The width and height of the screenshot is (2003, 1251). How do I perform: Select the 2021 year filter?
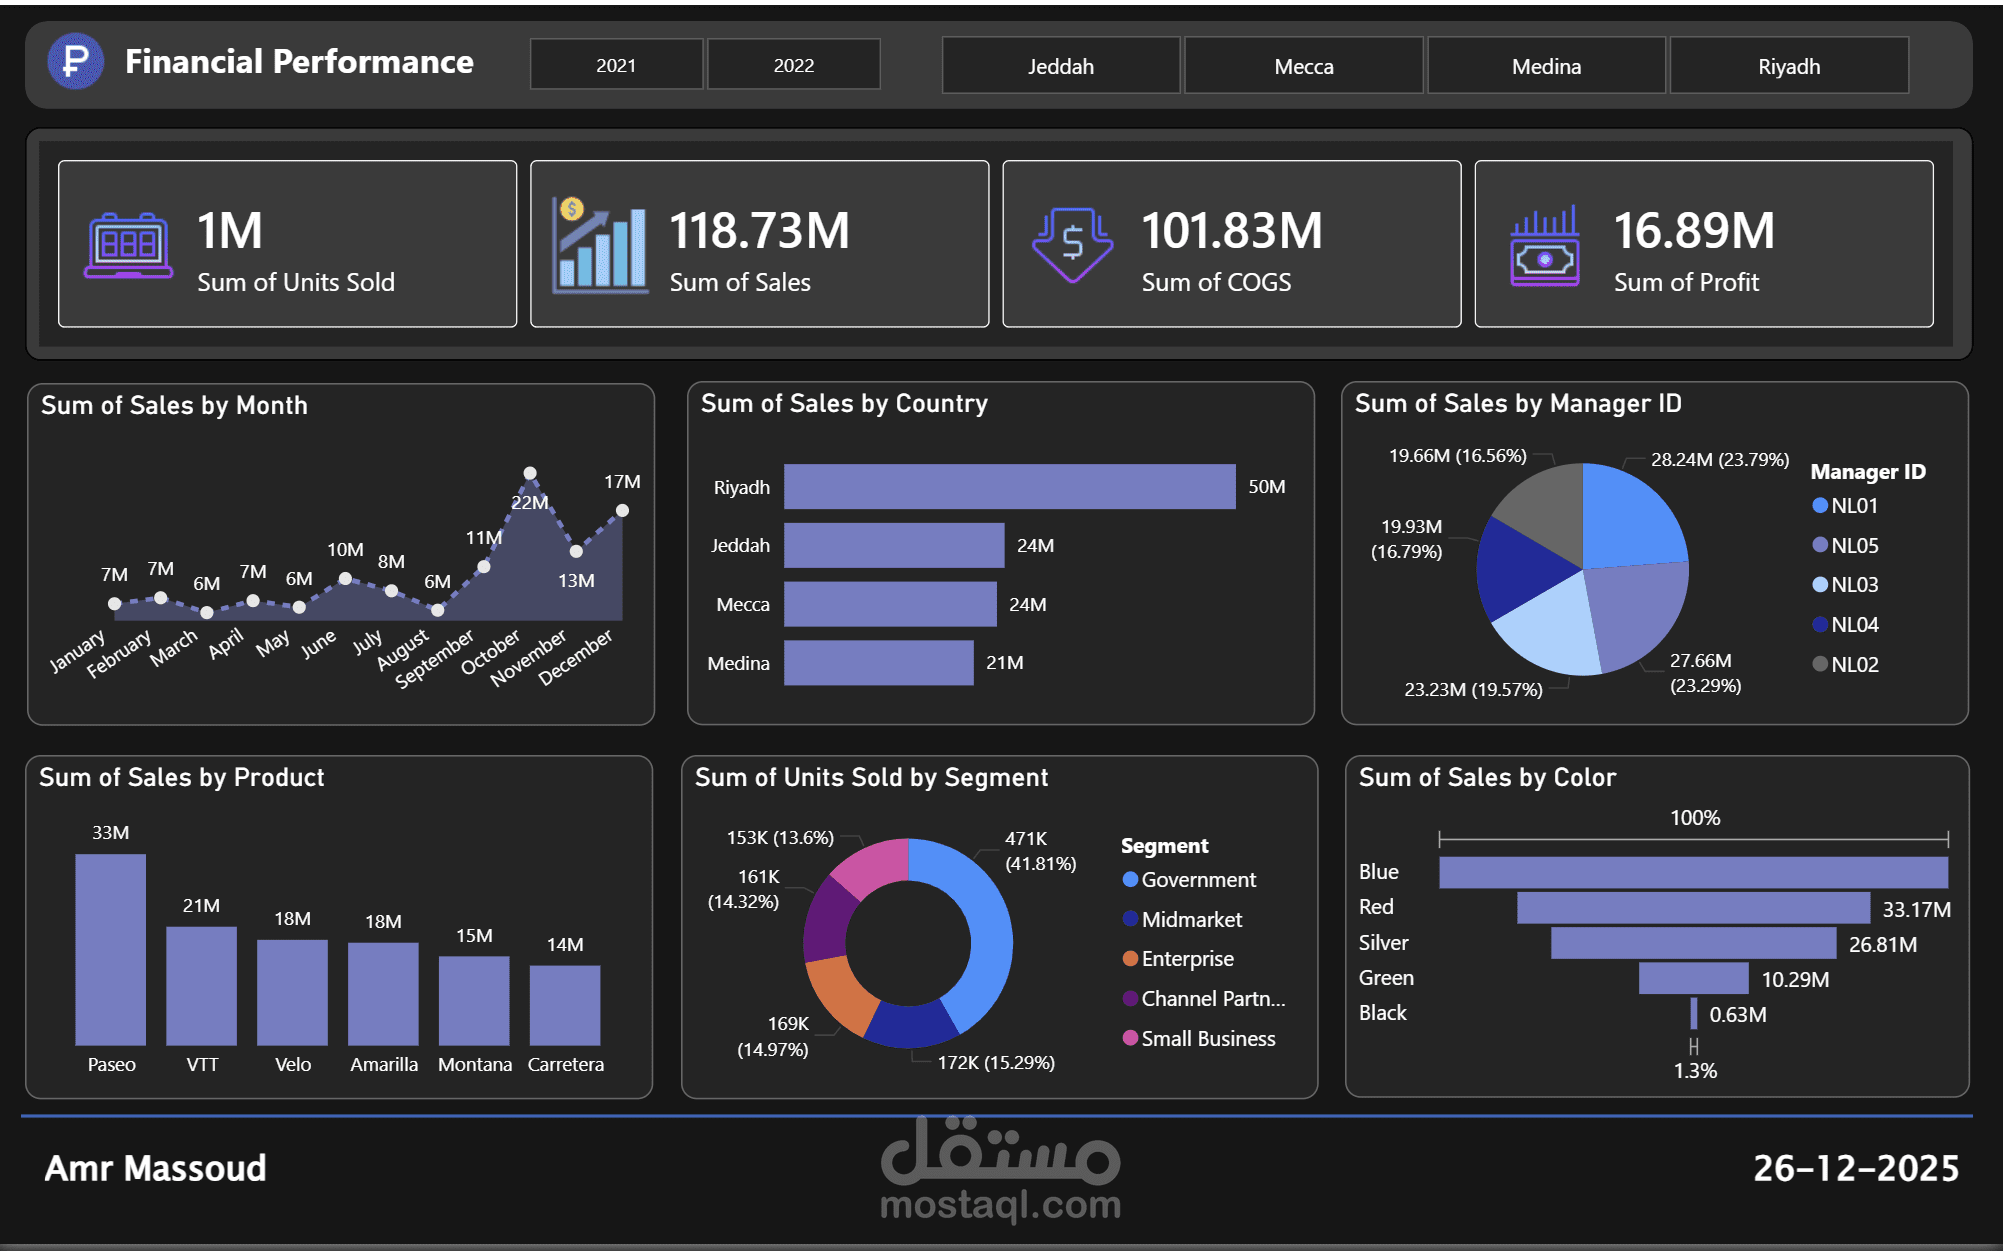(616, 64)
